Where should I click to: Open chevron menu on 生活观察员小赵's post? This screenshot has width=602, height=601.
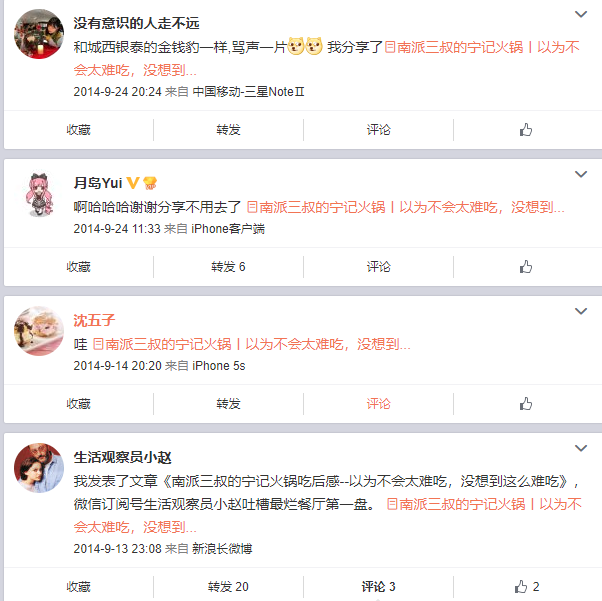[580, 448]
